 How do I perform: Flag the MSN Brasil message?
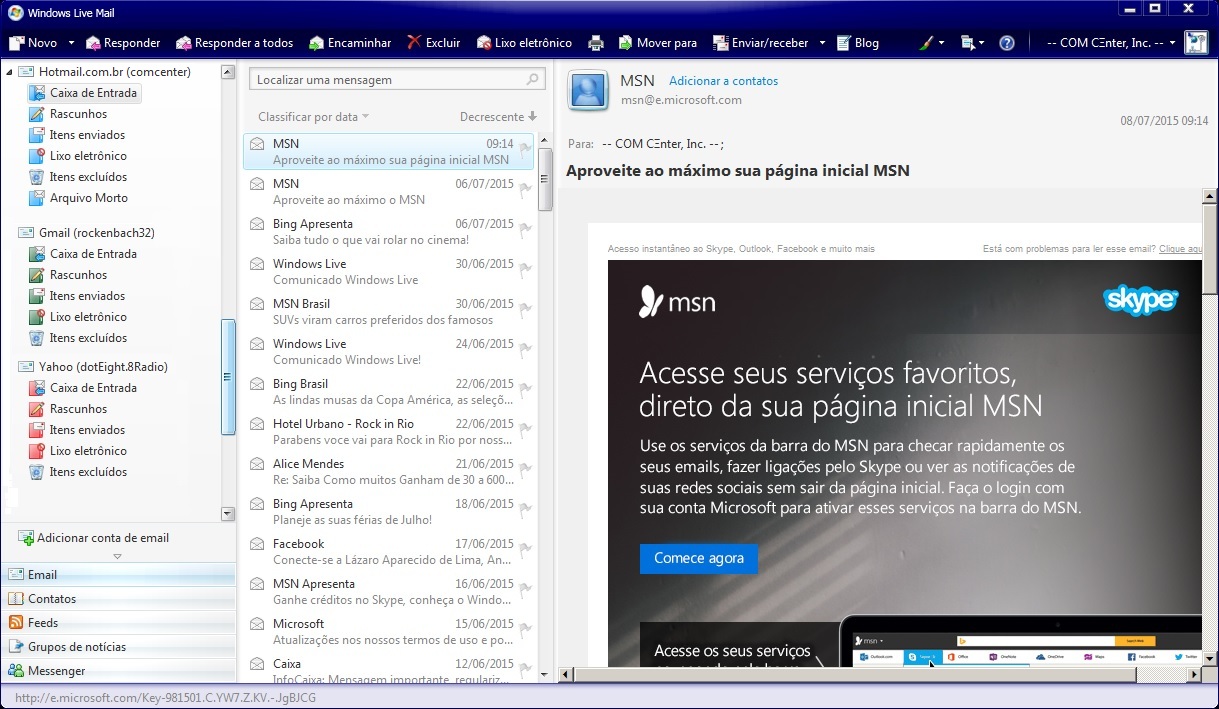click(x=526, y=309)
